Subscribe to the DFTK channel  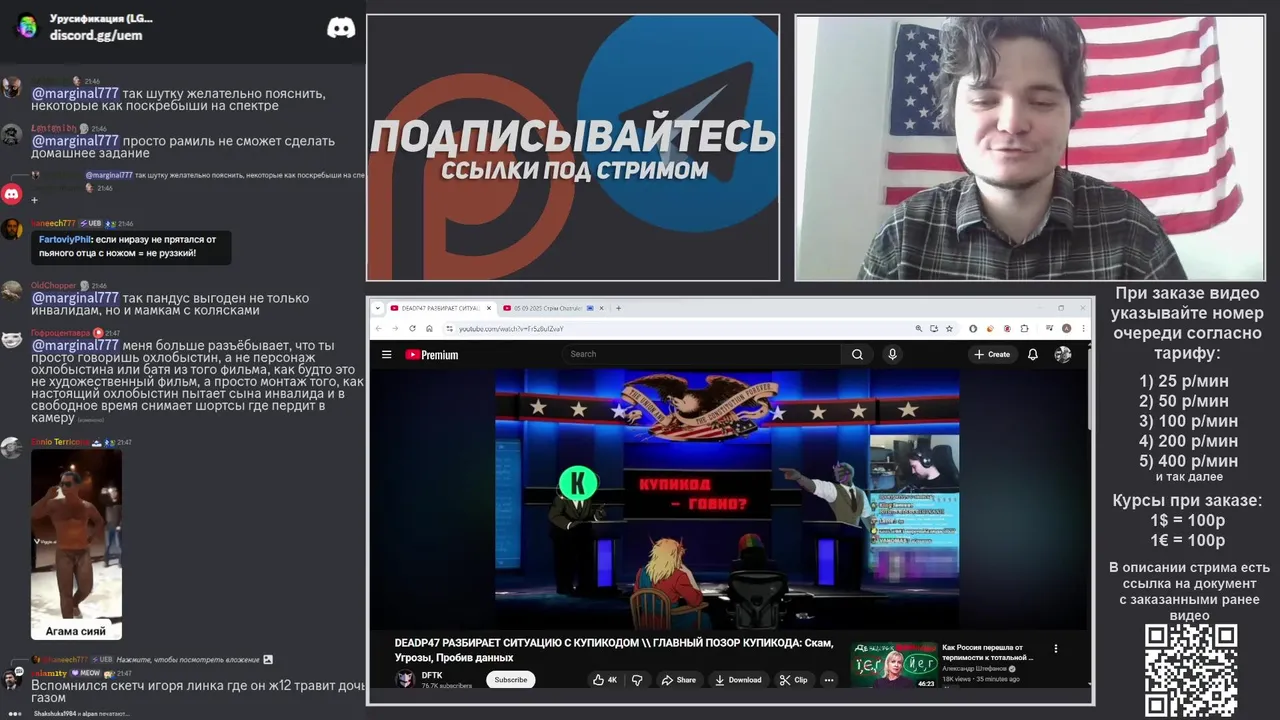tap(510, 680)
